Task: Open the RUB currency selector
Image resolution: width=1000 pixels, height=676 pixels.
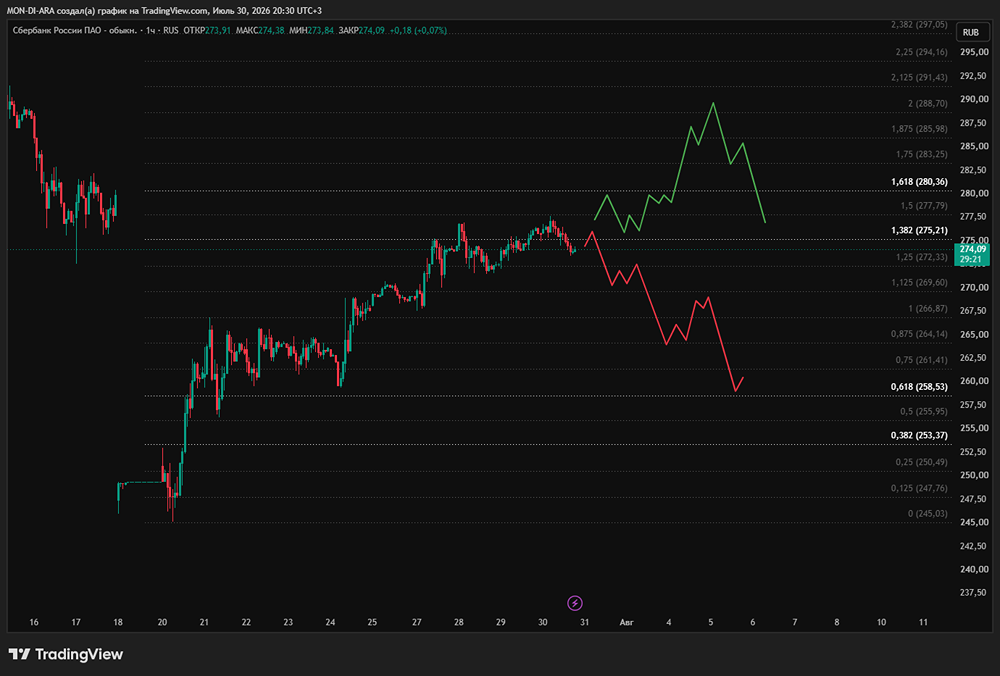Action: coord(971,32)
